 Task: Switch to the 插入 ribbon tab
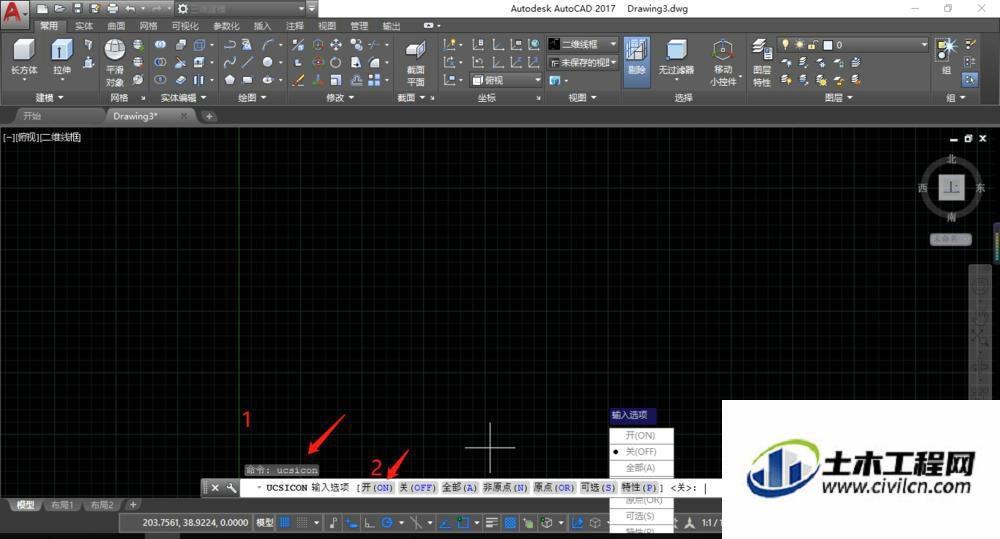(x=262, y=26)
